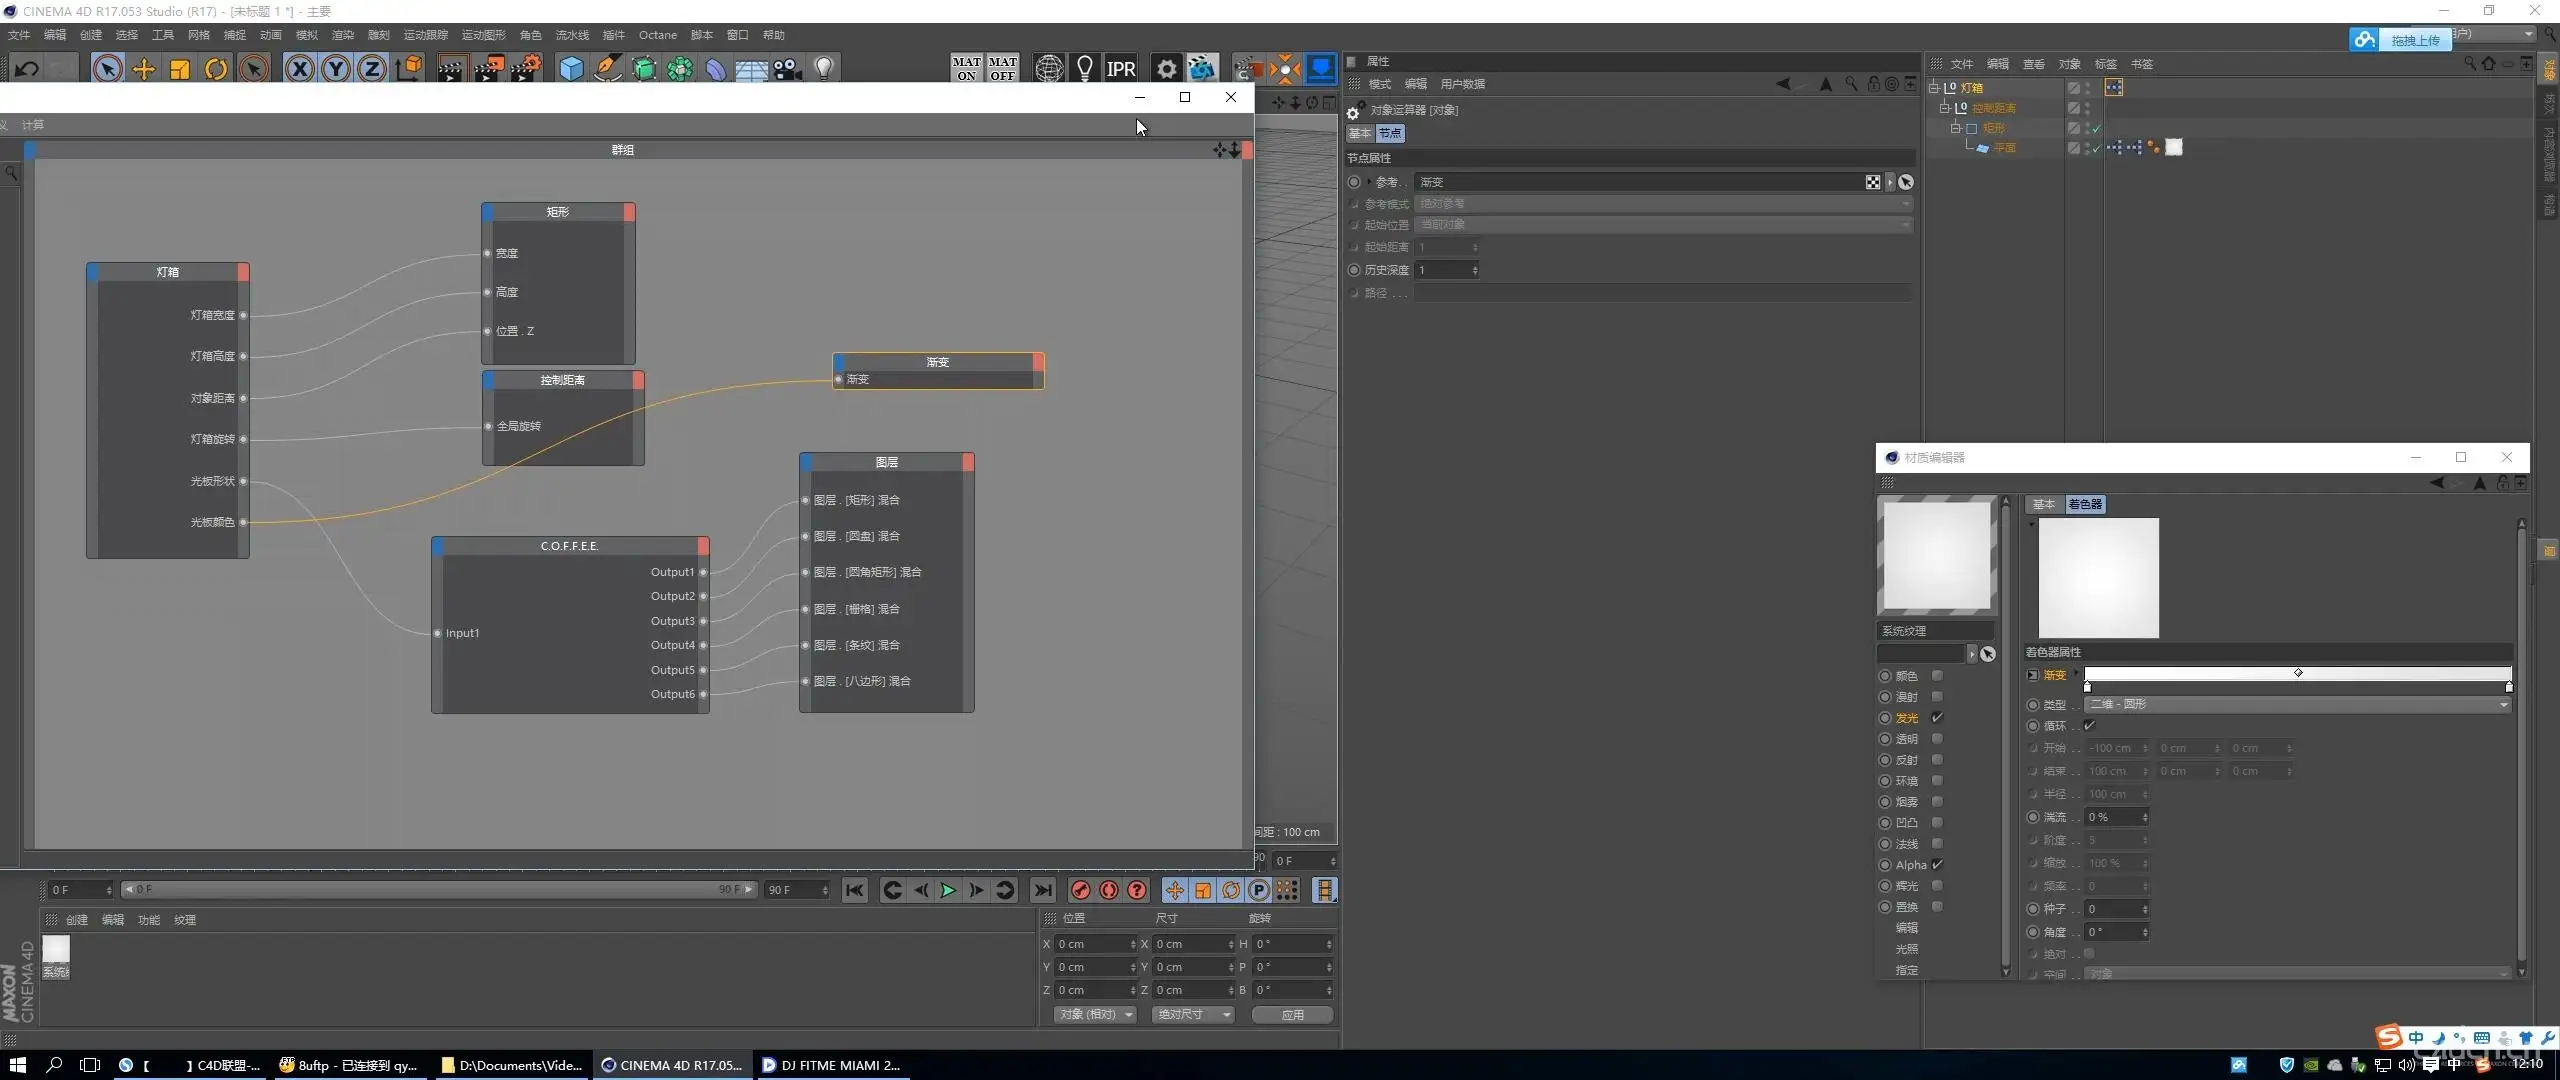Image resolution: width=2560 pixels, height=1080 pixels.
Task: Click the Edit render settings icon
Action: coord(525,68)
